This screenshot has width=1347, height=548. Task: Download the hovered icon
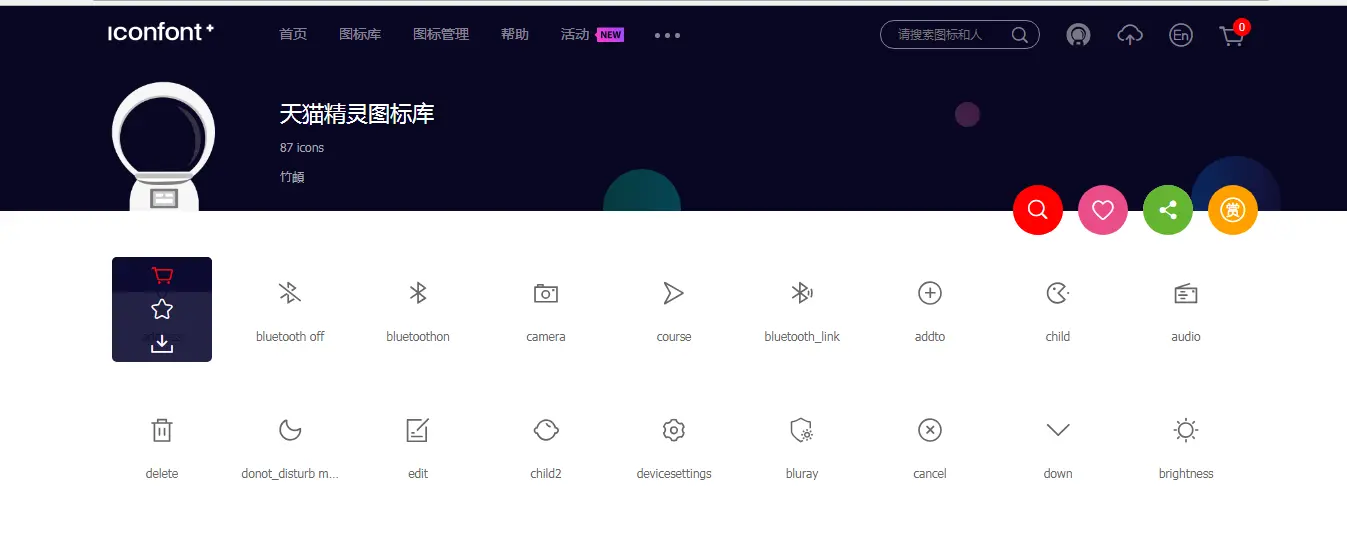[162, 343]
